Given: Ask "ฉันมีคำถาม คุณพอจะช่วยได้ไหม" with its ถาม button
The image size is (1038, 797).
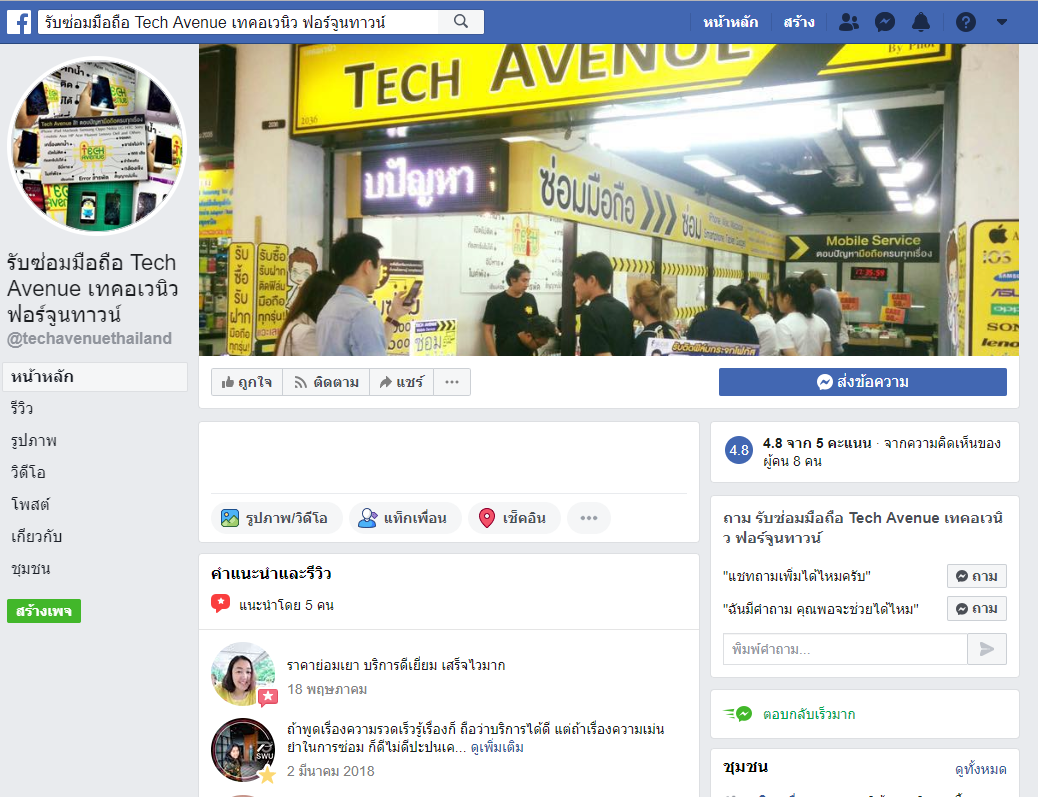Looking at the screenshot, I should 977,608.
